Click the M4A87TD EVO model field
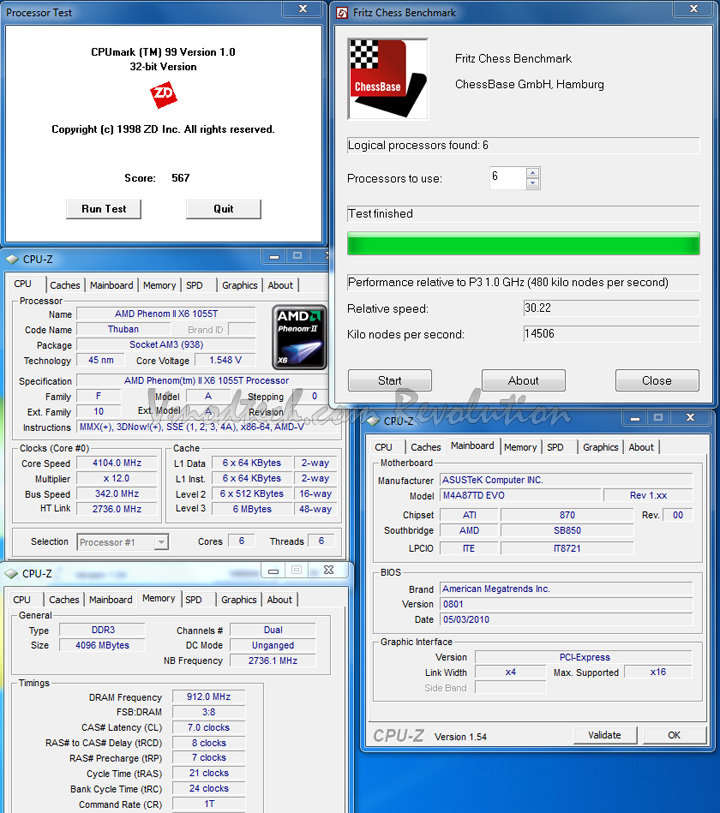This screenshot has width=720, height=813. click(521, 495)
